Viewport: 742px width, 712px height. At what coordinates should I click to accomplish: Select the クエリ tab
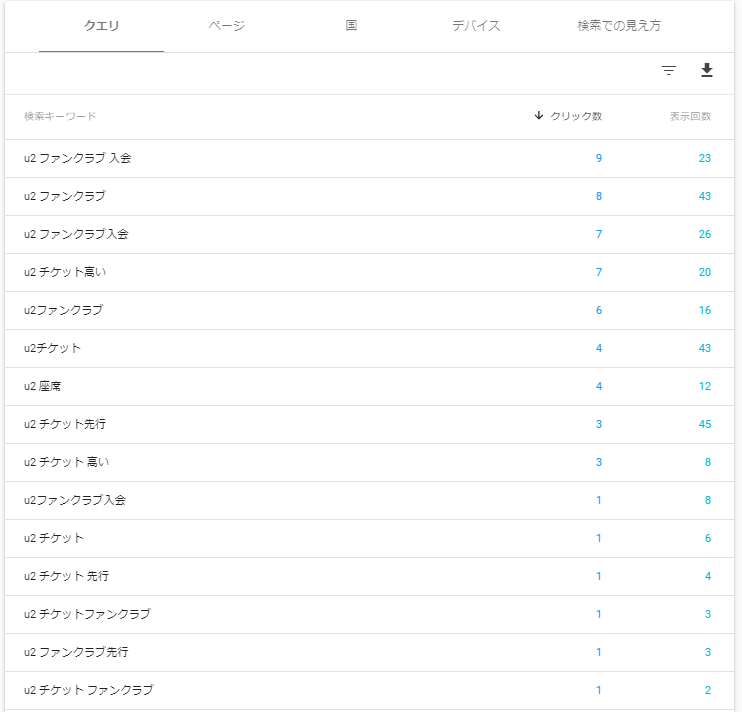click(101, 26)
